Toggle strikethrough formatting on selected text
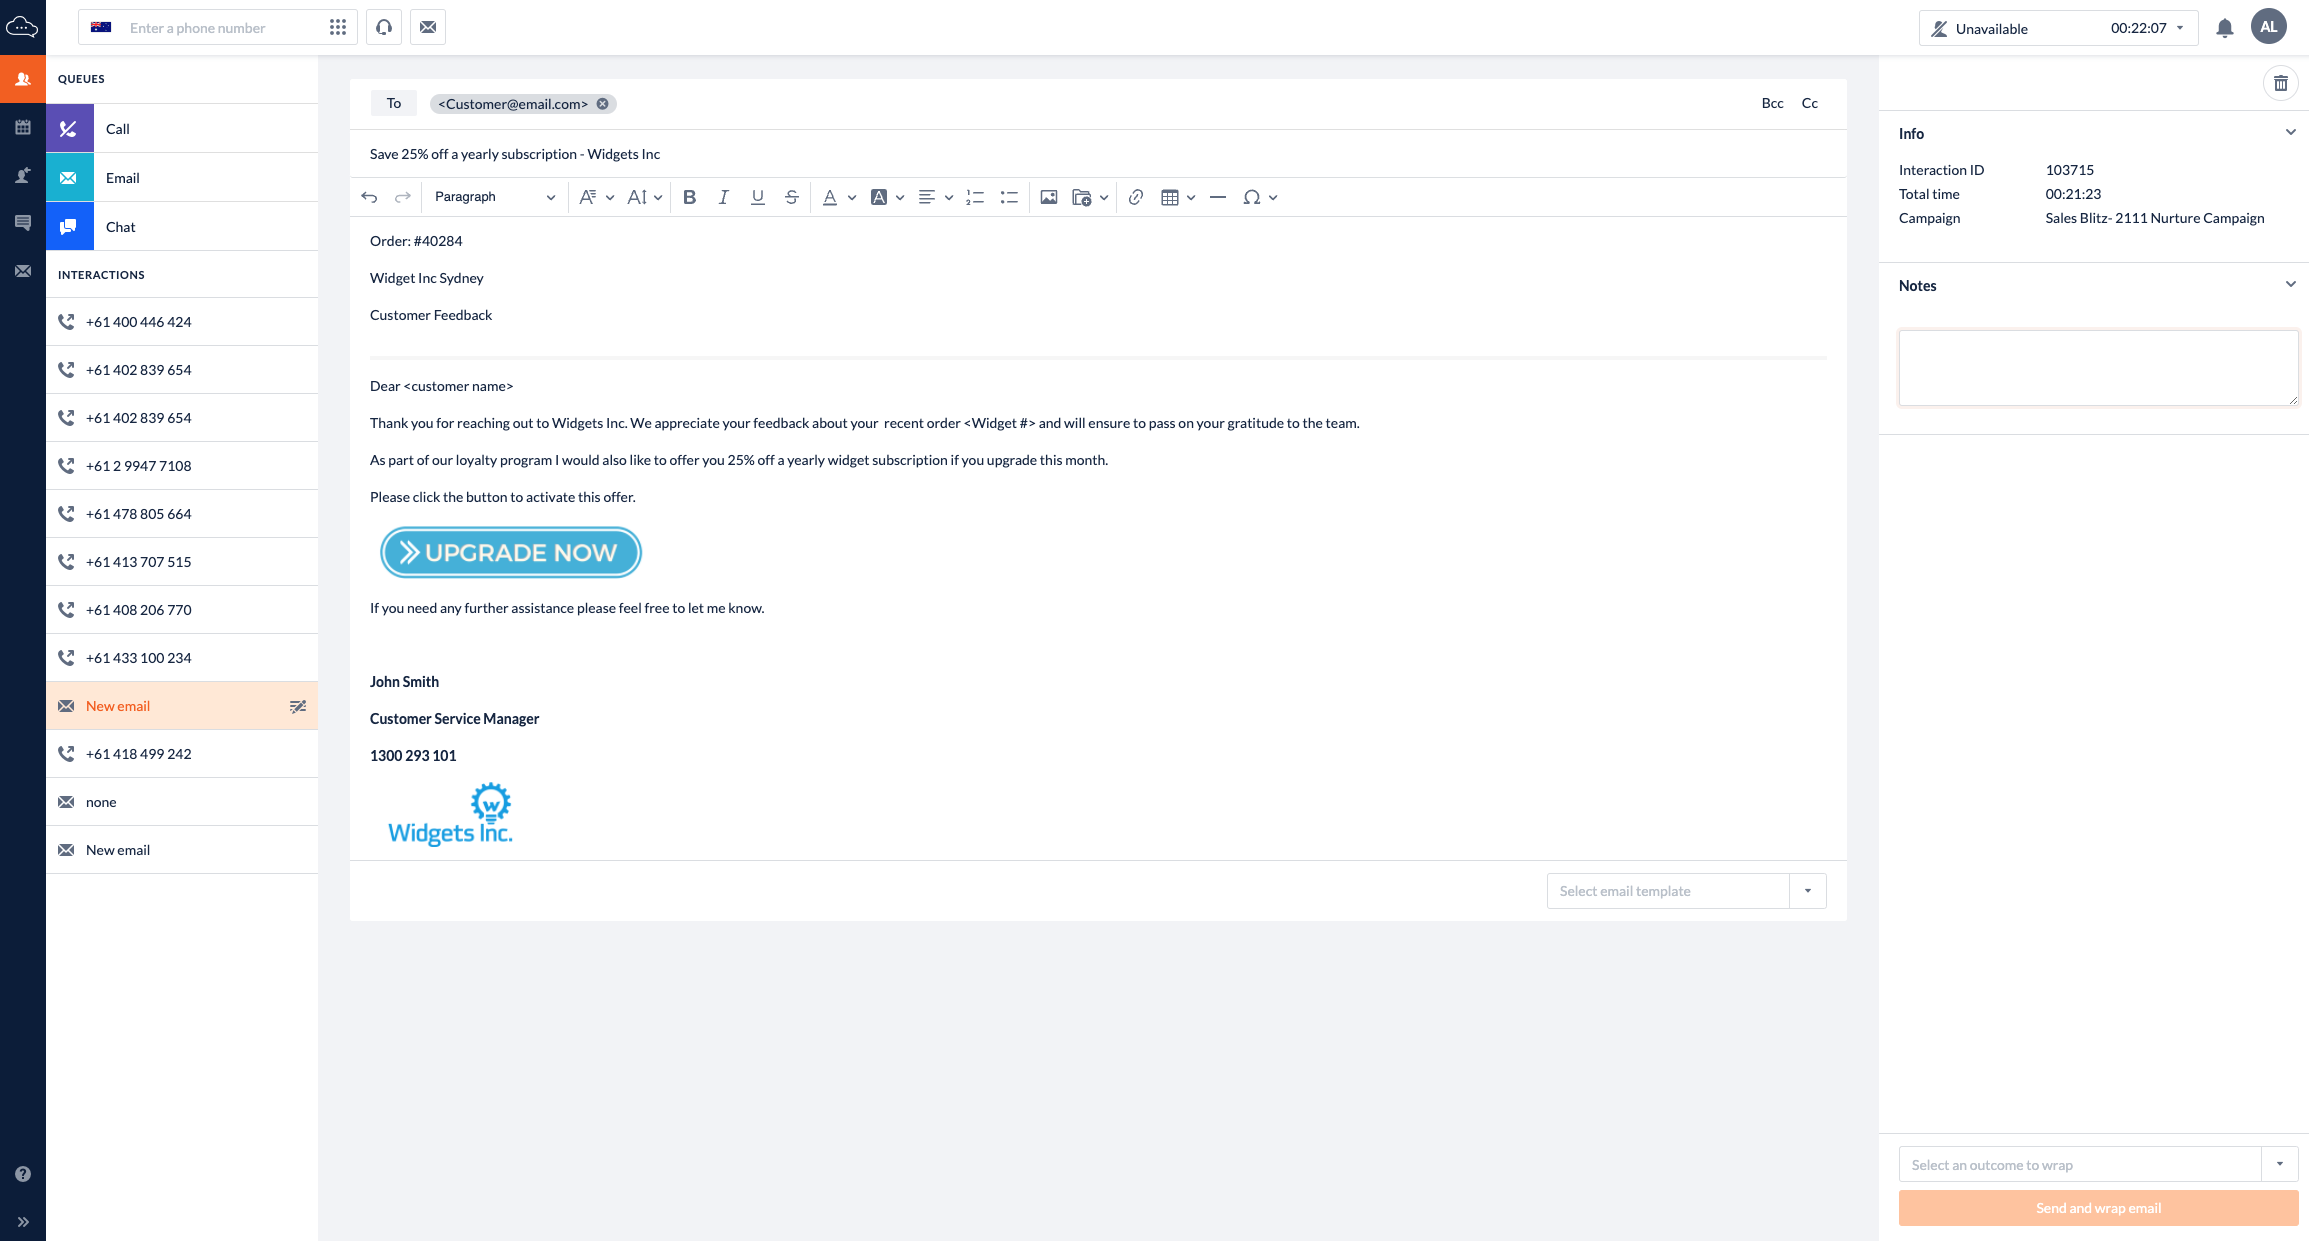This screenshot has width=2309, height=1241. [792, 197]
